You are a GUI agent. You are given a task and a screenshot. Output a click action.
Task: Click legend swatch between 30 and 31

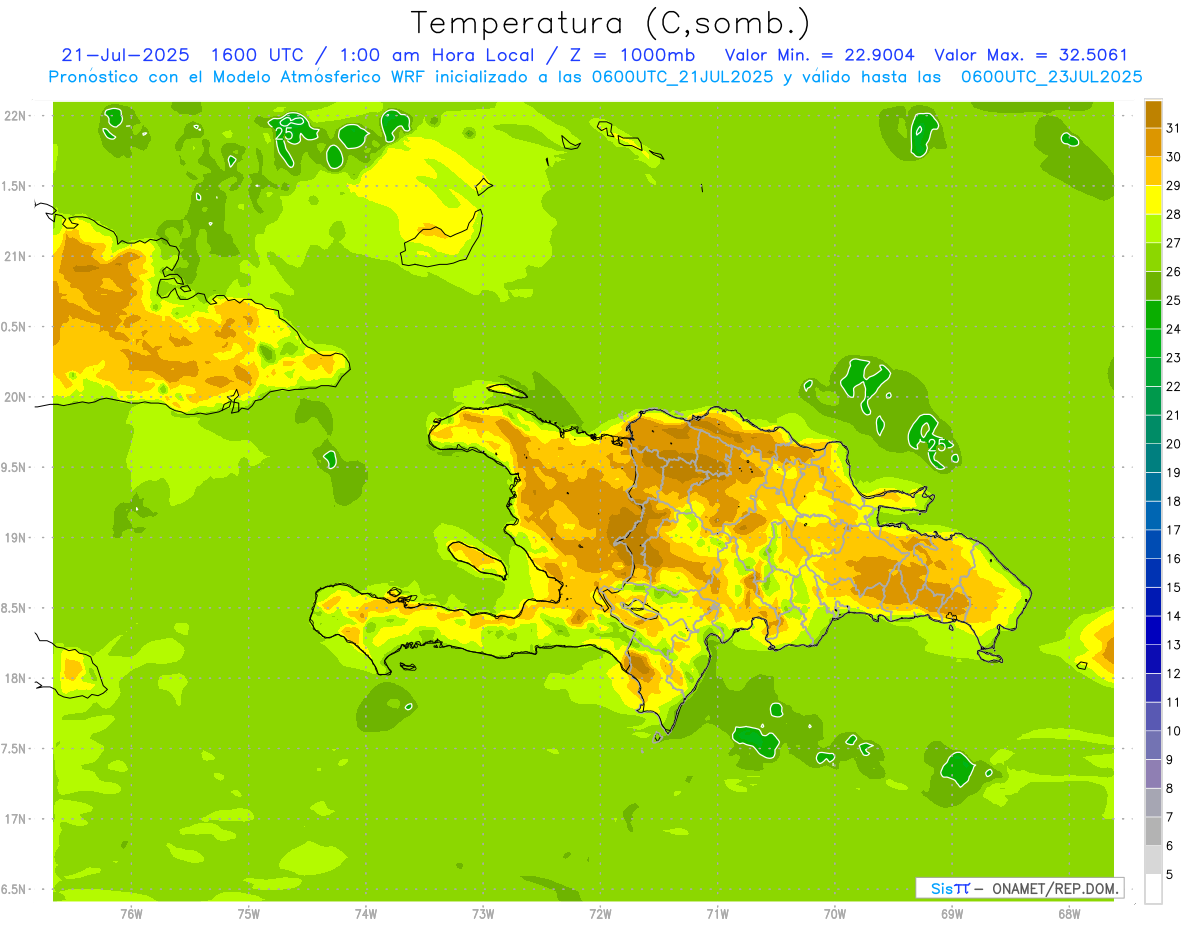(x=1153, y=142)
